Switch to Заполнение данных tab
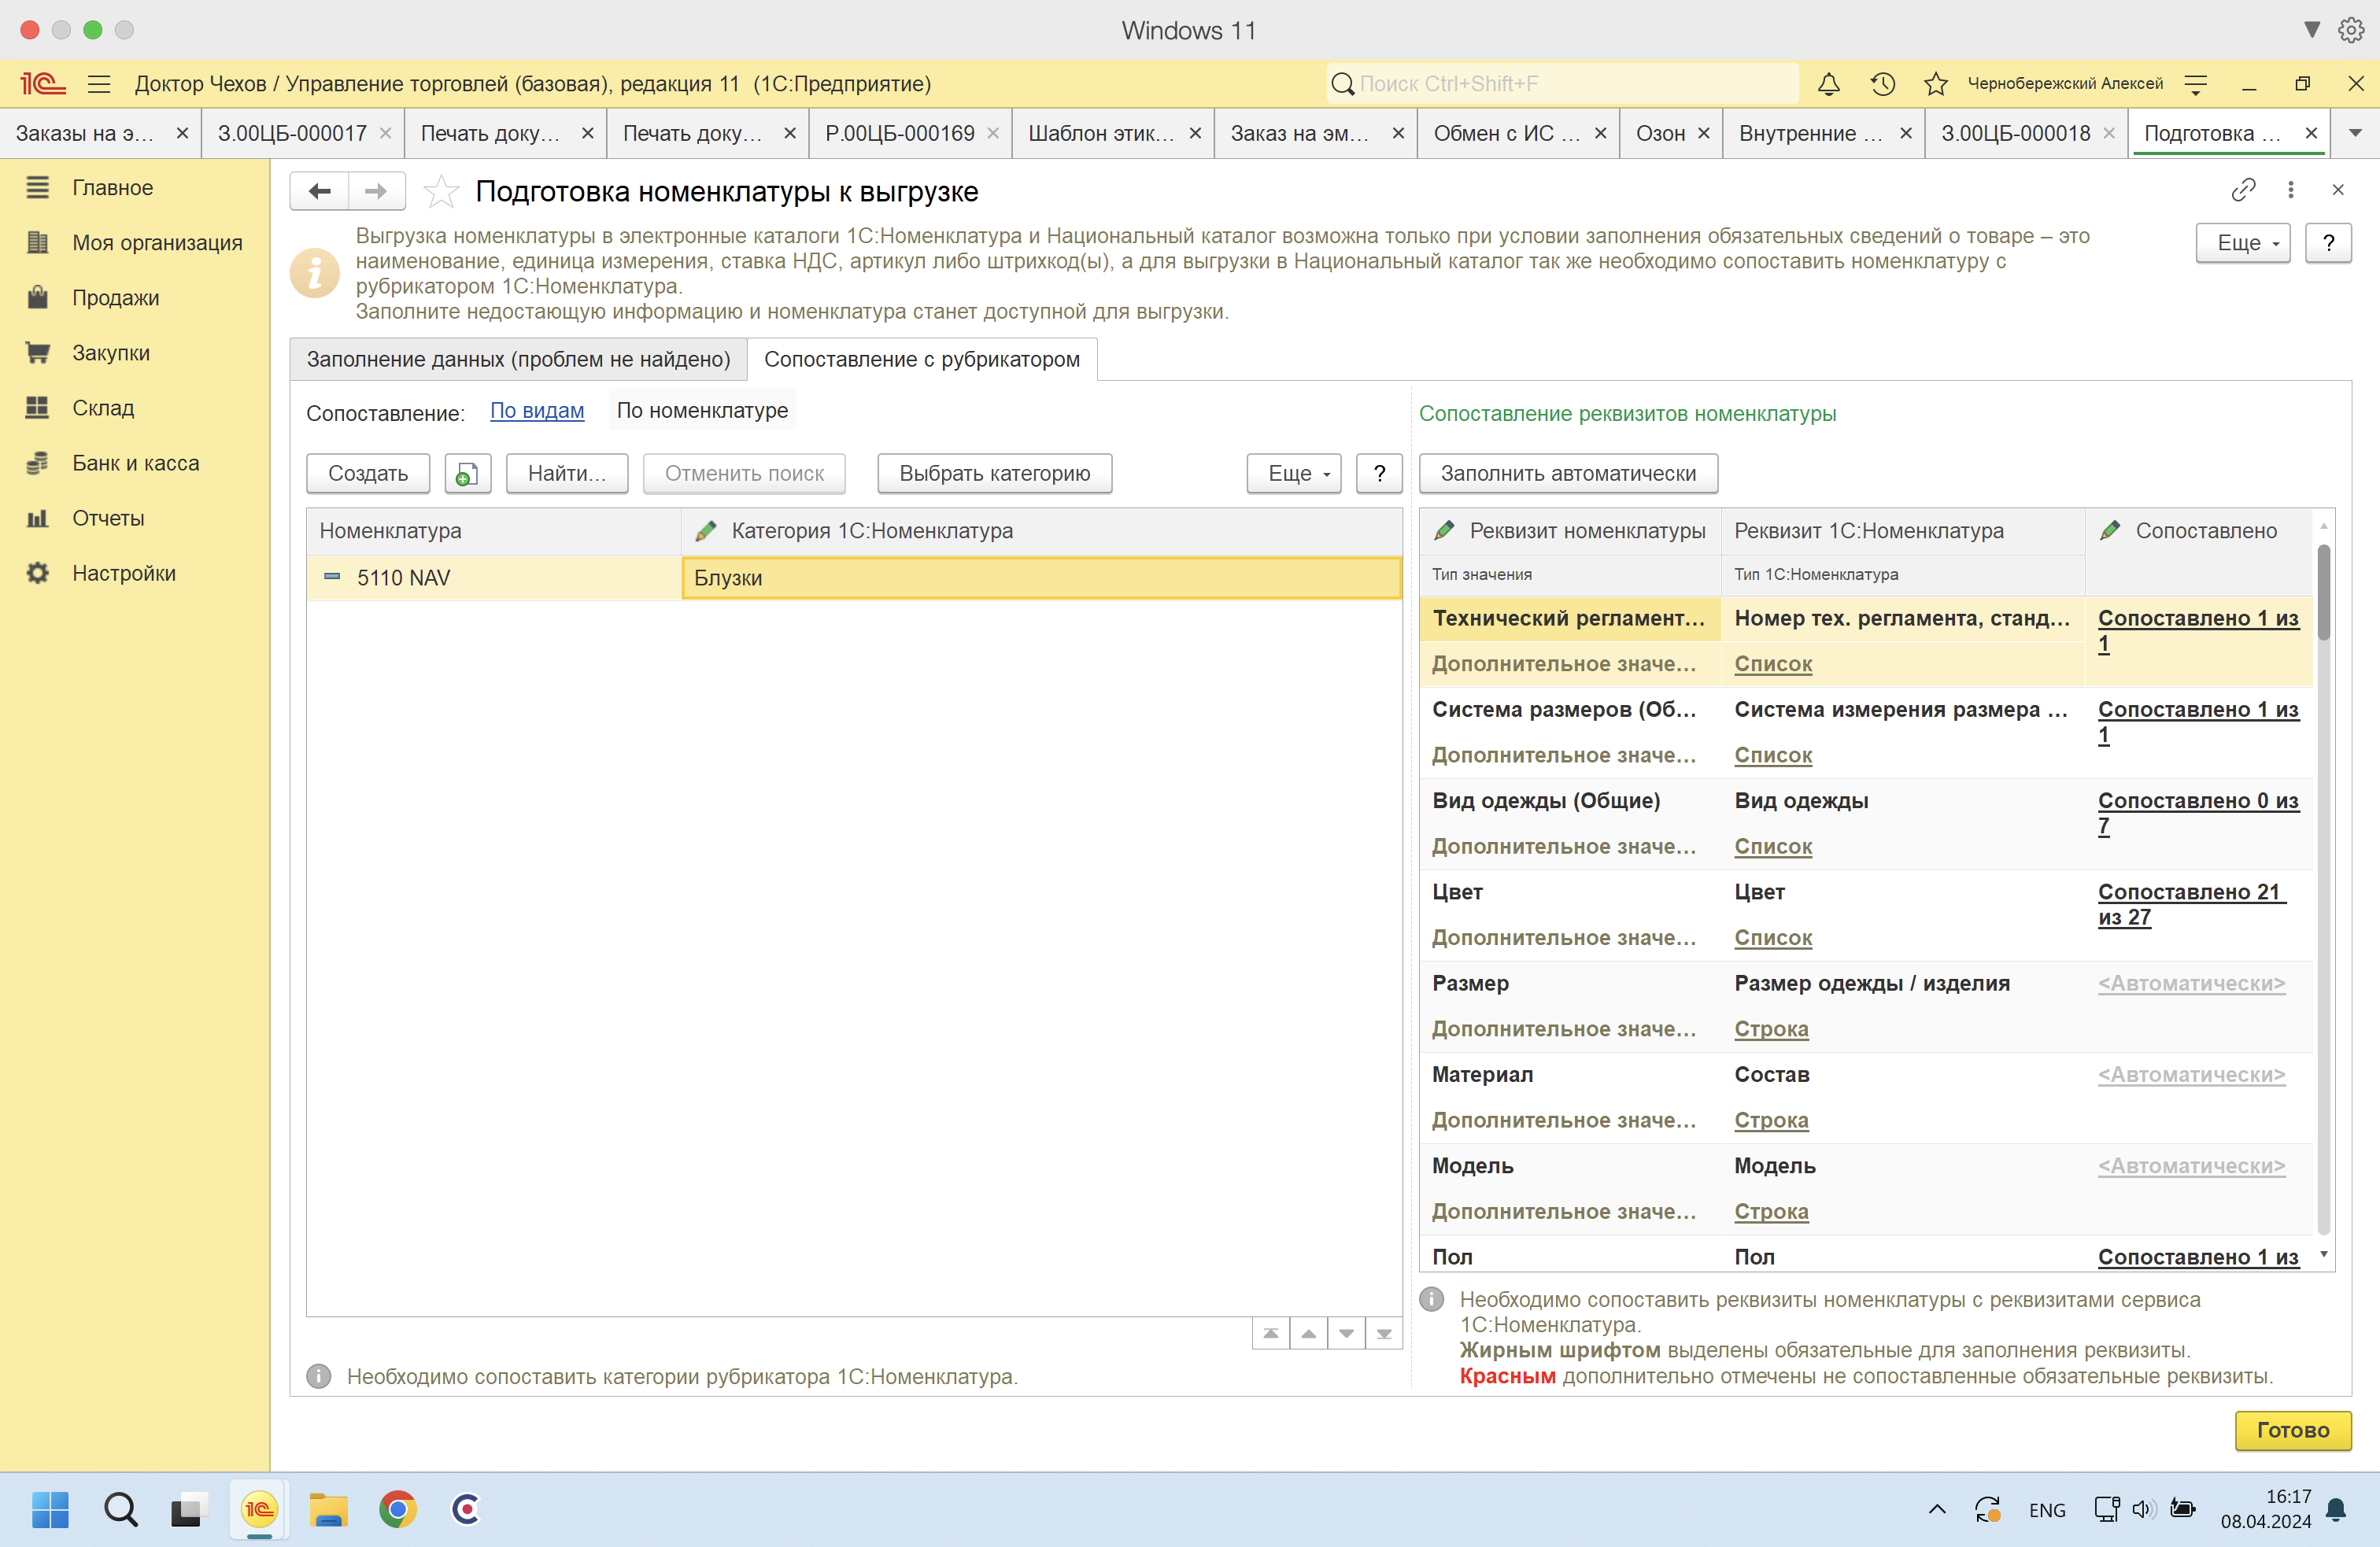 tap(518, 360)
